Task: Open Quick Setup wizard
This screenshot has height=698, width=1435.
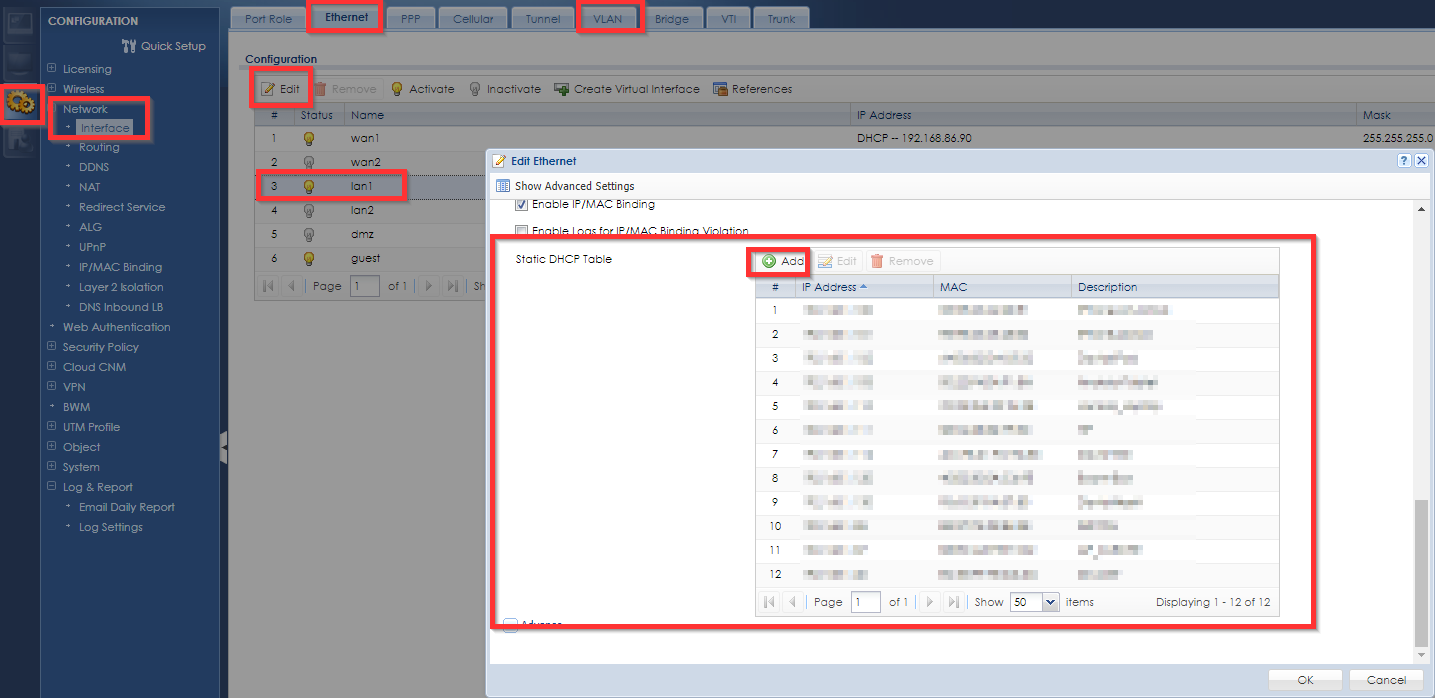Action: click(x=163, y=46)
